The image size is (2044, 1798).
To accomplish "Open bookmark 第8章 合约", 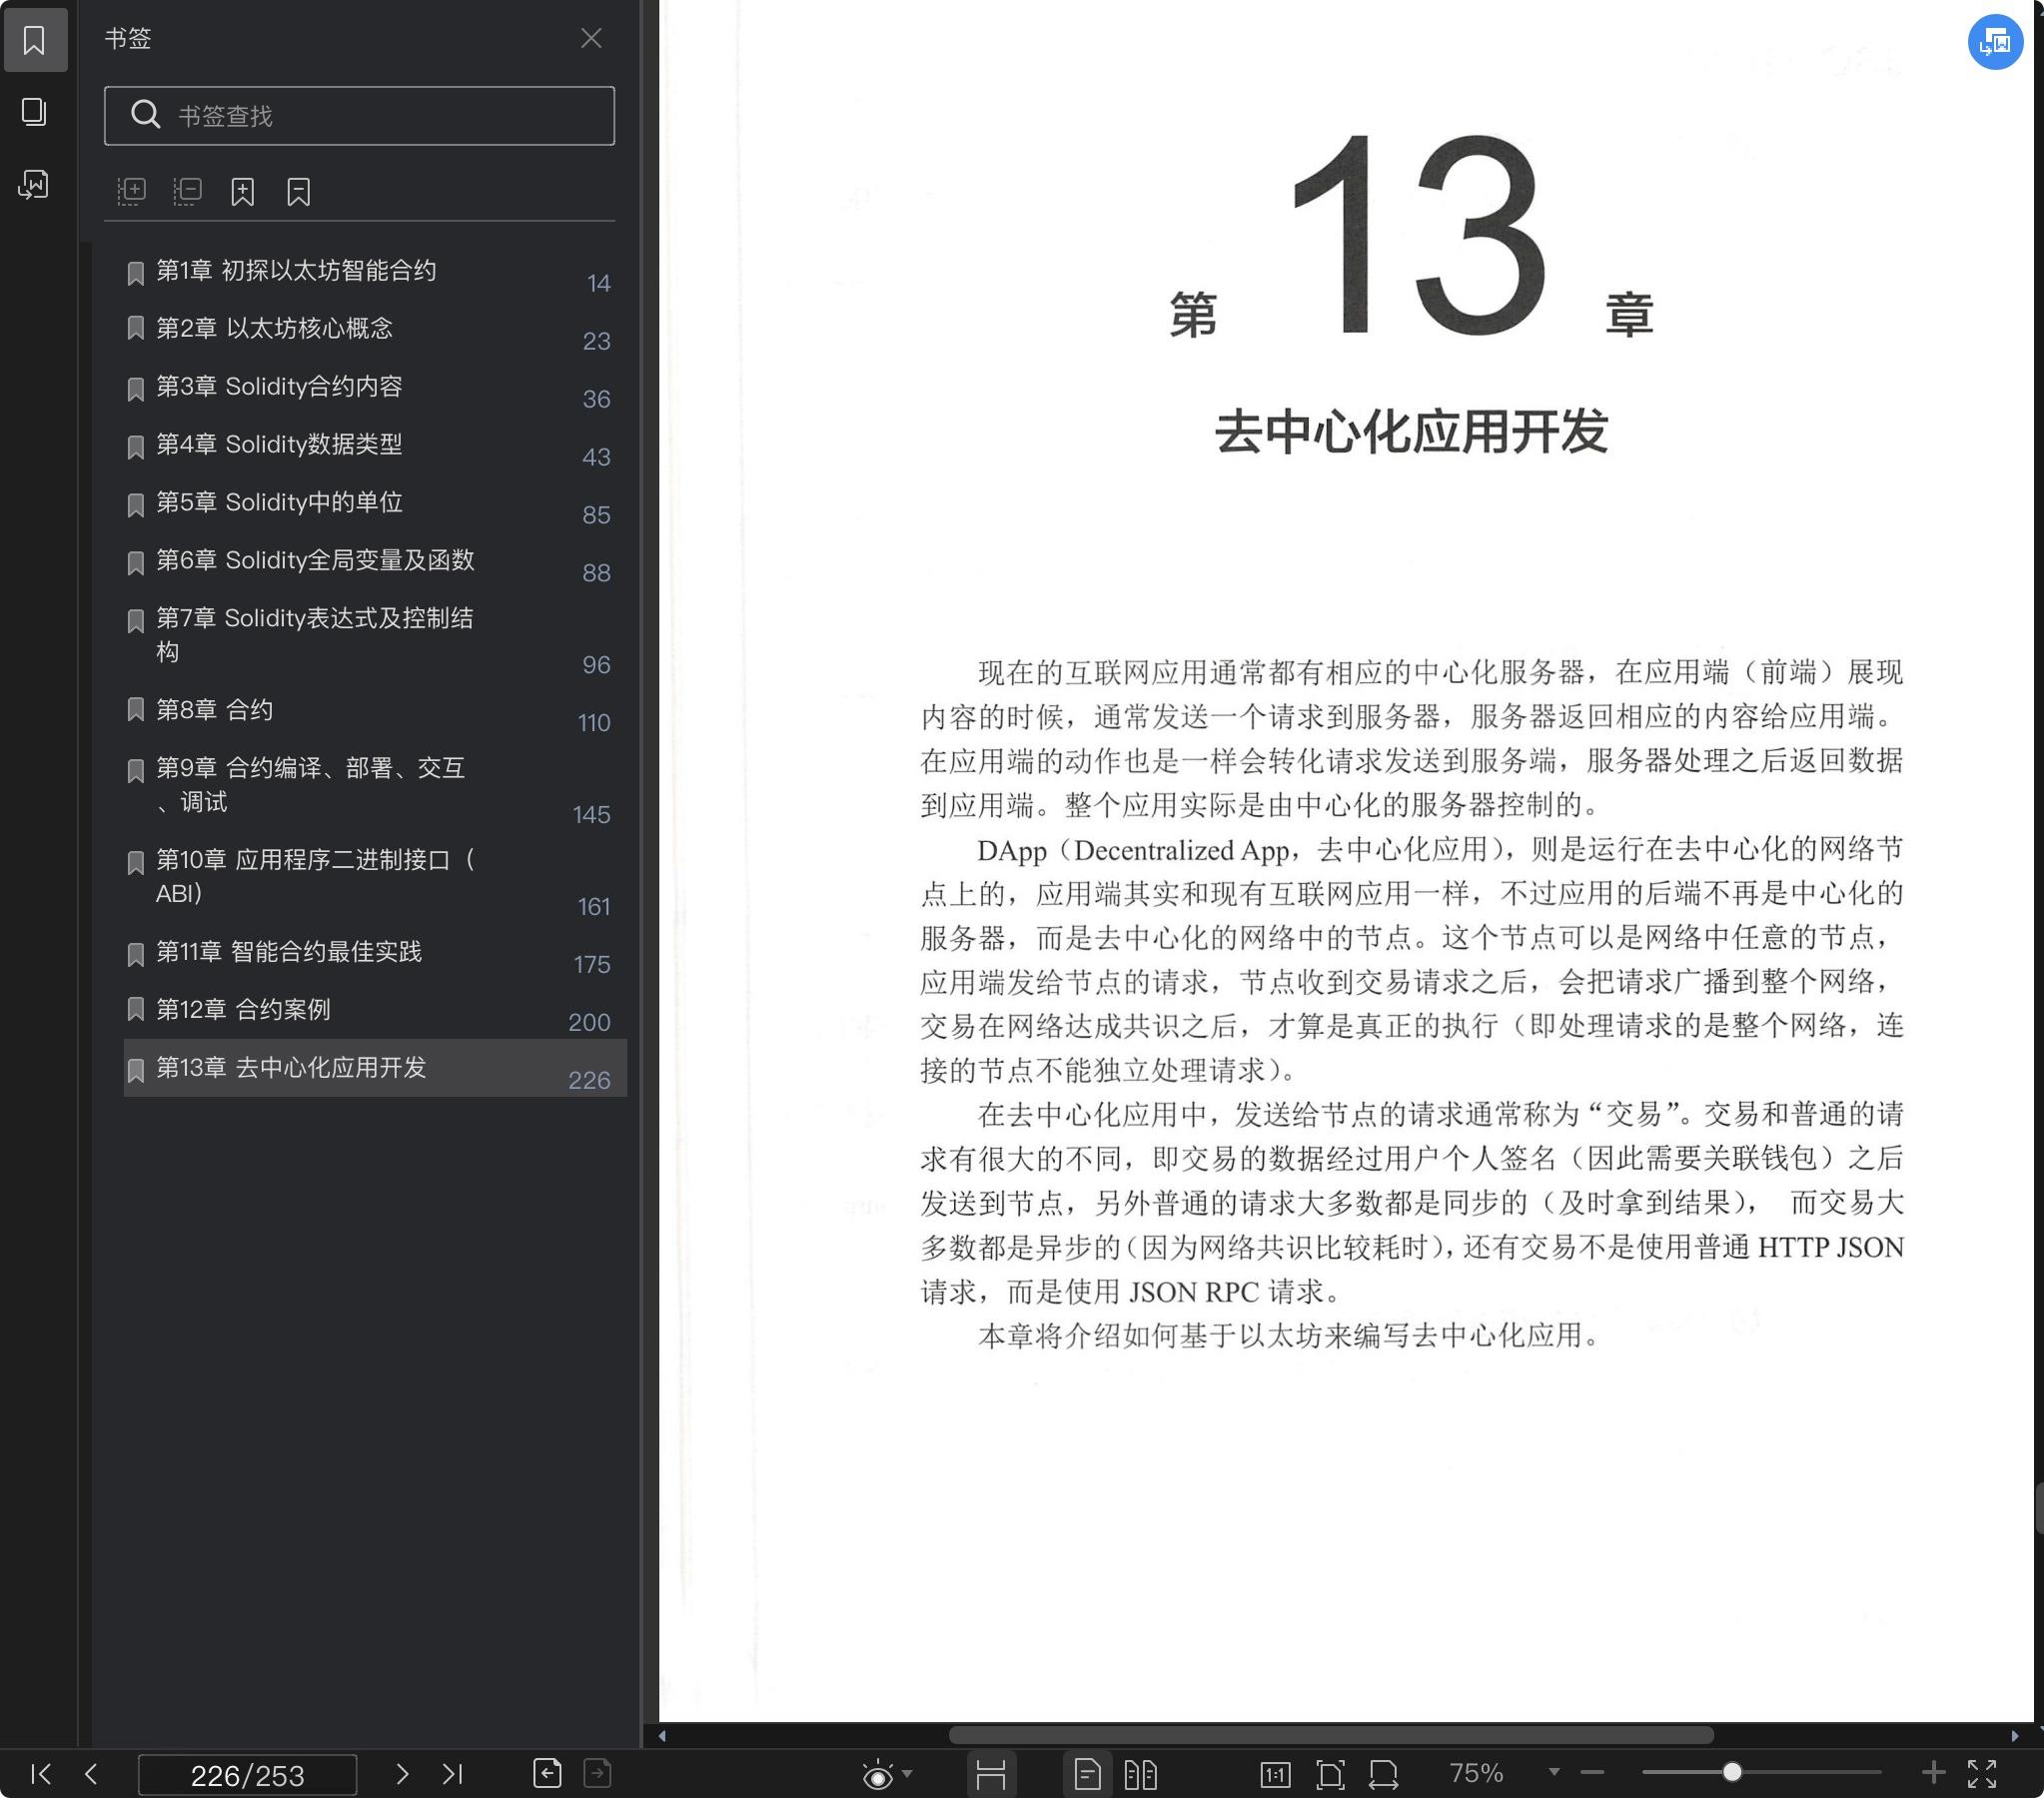I will 375,712.
